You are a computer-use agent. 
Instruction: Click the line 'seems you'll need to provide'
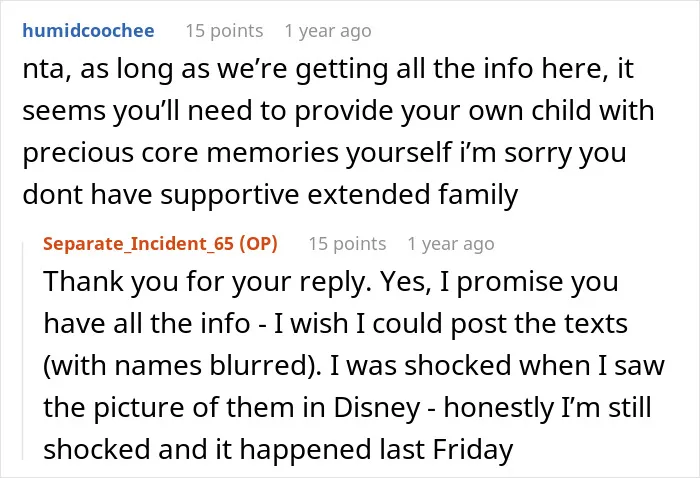(x=338, y=111)
